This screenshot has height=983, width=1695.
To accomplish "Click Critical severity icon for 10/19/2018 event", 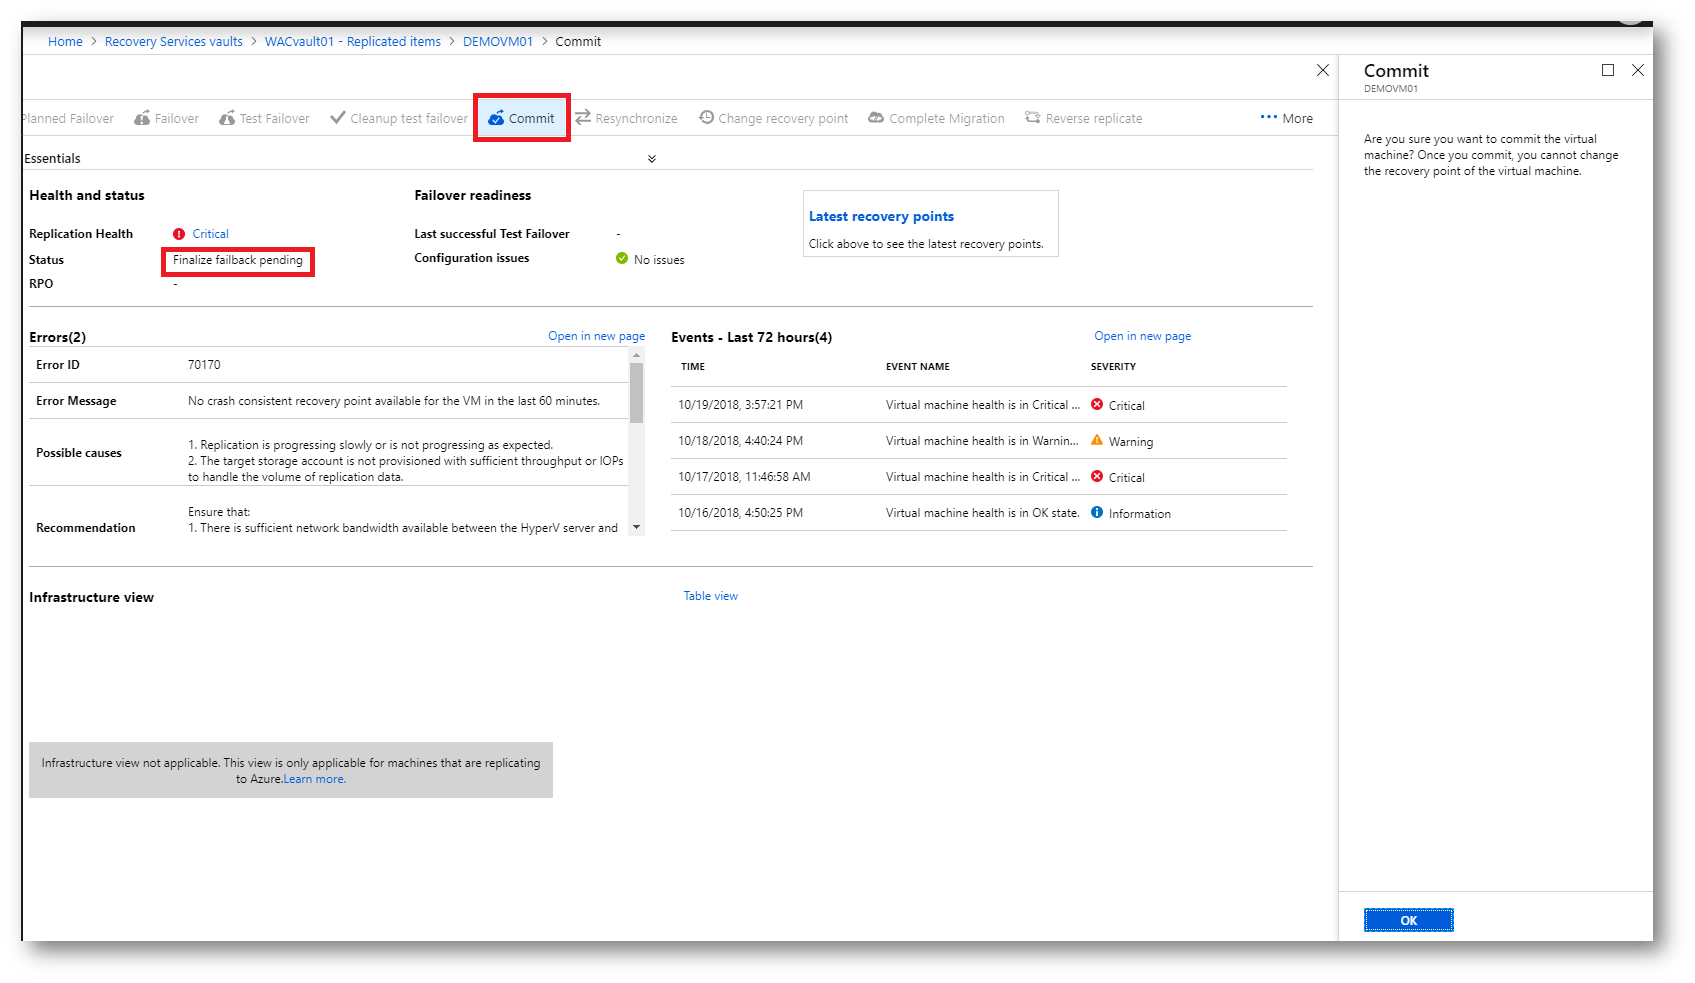I will (1097, 404).
